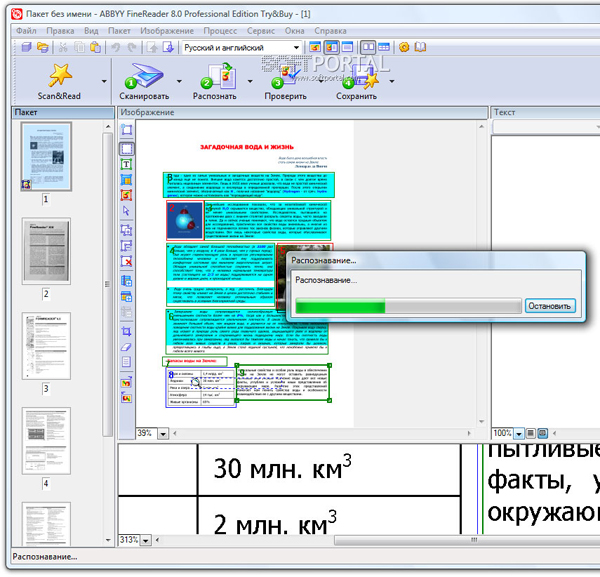Image resolution: width=600 pixels, height=577 pixels.
Task: Start scanning with the Сканировать button
Action: click(x=144, y=81)
